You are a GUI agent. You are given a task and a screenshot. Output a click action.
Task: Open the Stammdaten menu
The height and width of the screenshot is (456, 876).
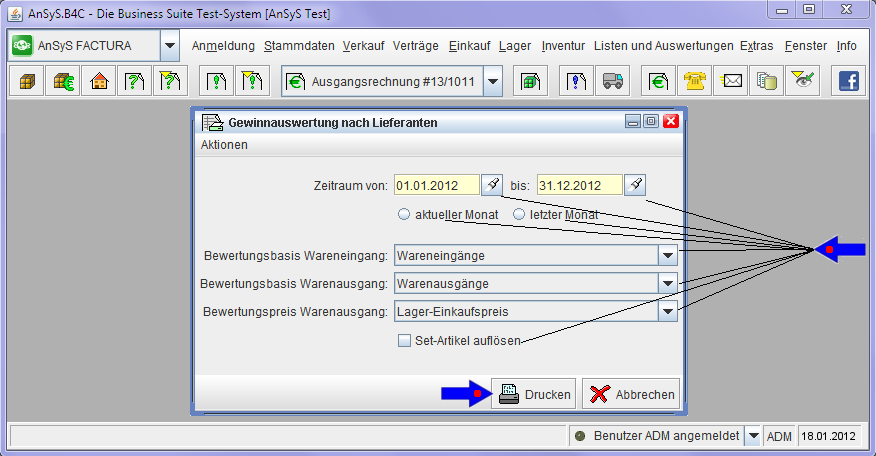click(x=299, y=46)
